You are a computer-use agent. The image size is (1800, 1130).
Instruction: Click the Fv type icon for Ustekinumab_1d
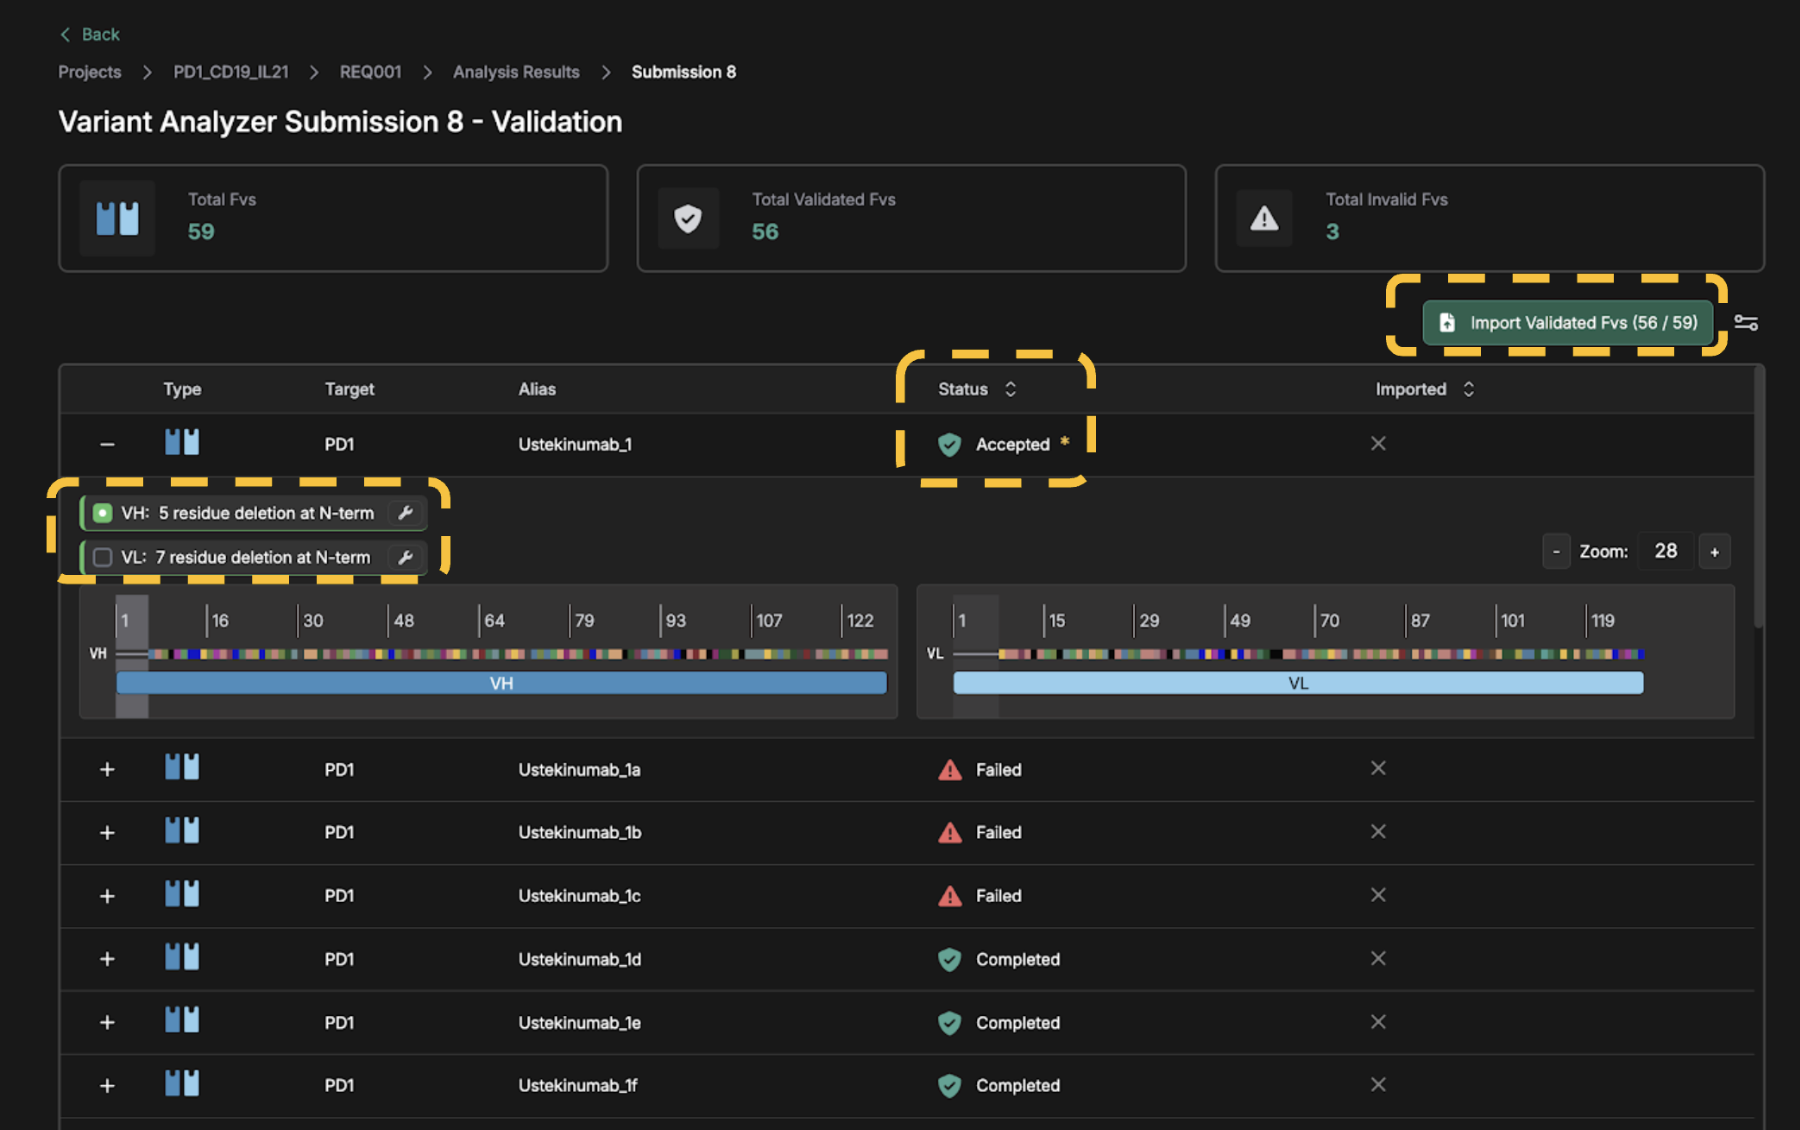[182, 958]
